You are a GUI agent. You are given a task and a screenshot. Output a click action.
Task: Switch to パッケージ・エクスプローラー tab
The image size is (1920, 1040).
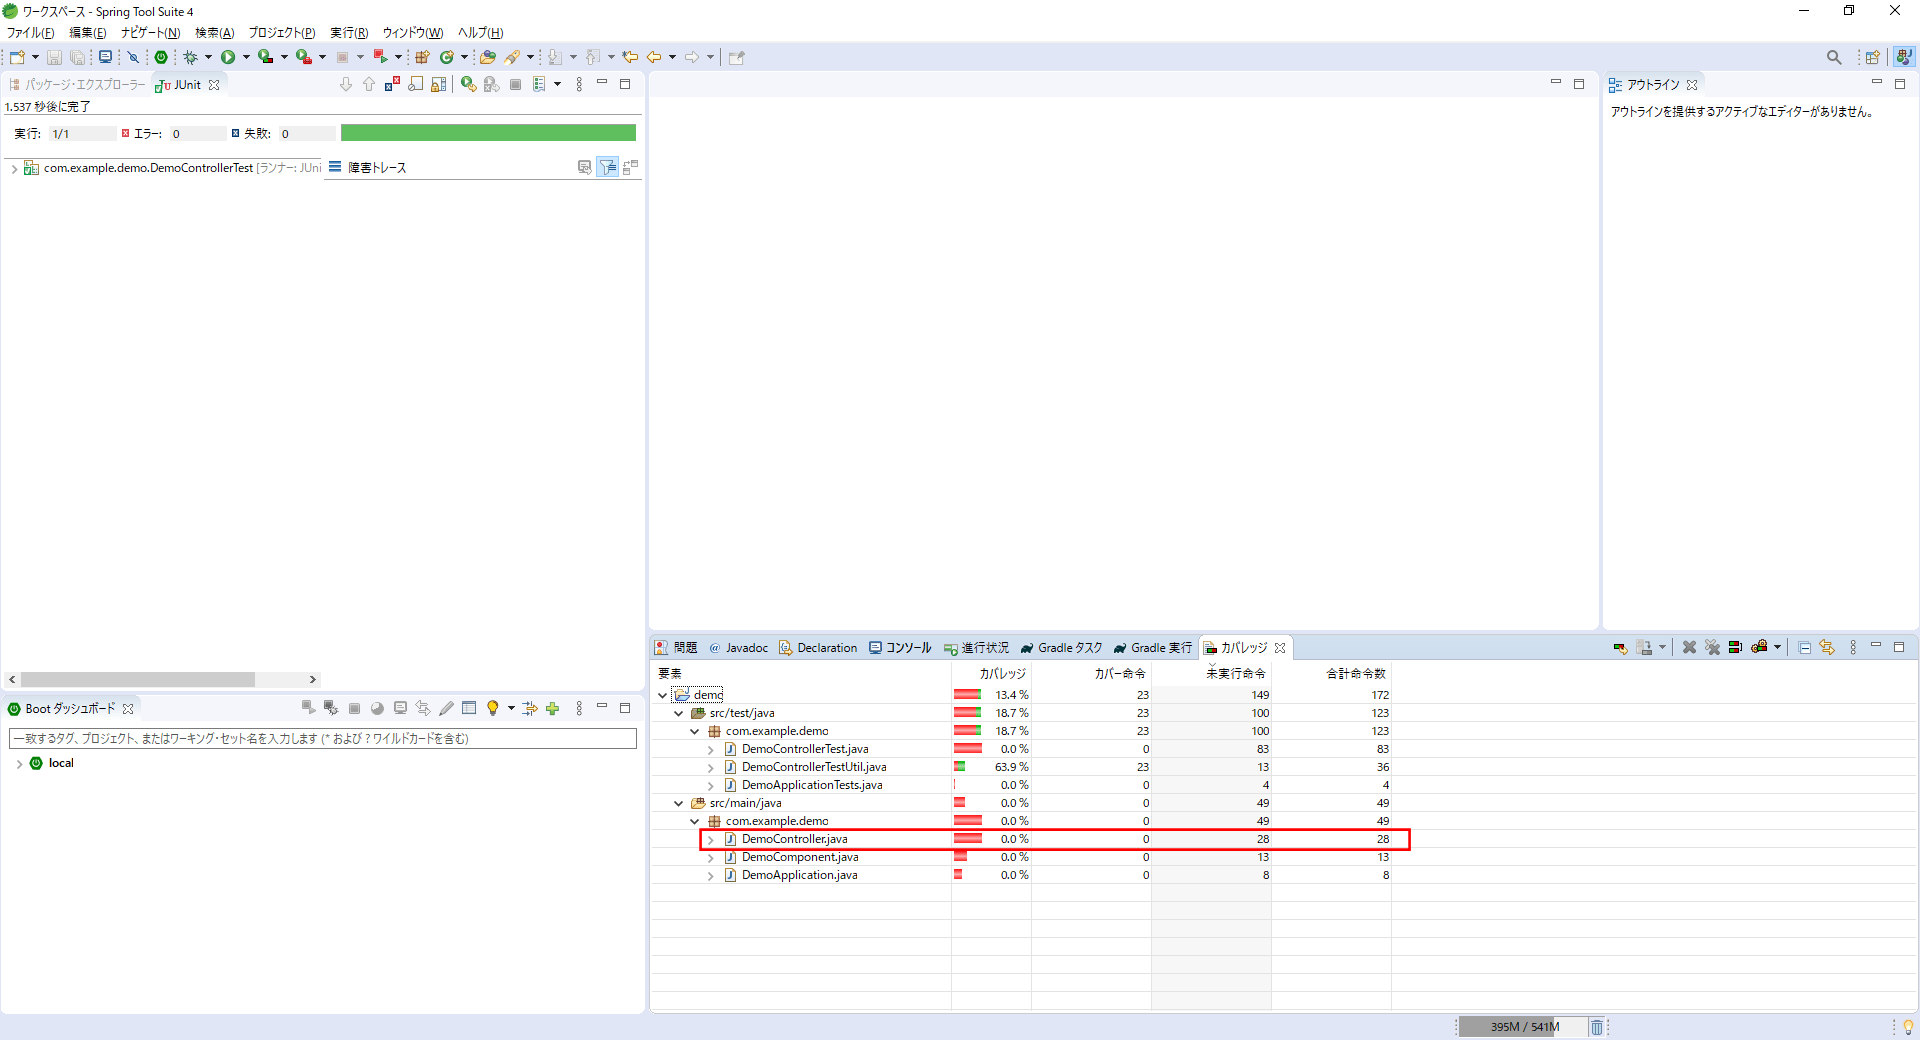78,85
